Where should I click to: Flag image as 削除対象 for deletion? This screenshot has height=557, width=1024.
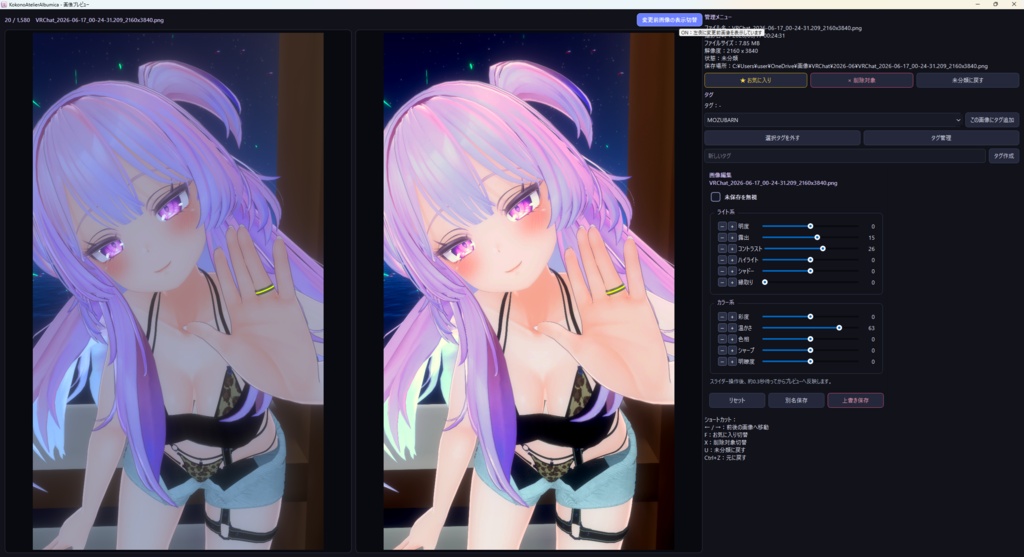tap(861, 80)
